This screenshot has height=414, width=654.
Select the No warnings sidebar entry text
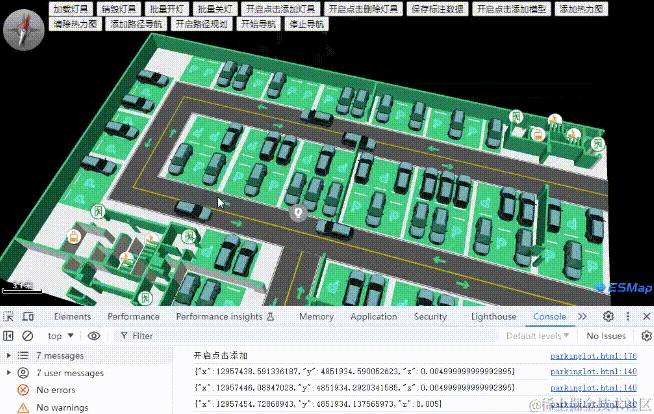tap(62, 407)
